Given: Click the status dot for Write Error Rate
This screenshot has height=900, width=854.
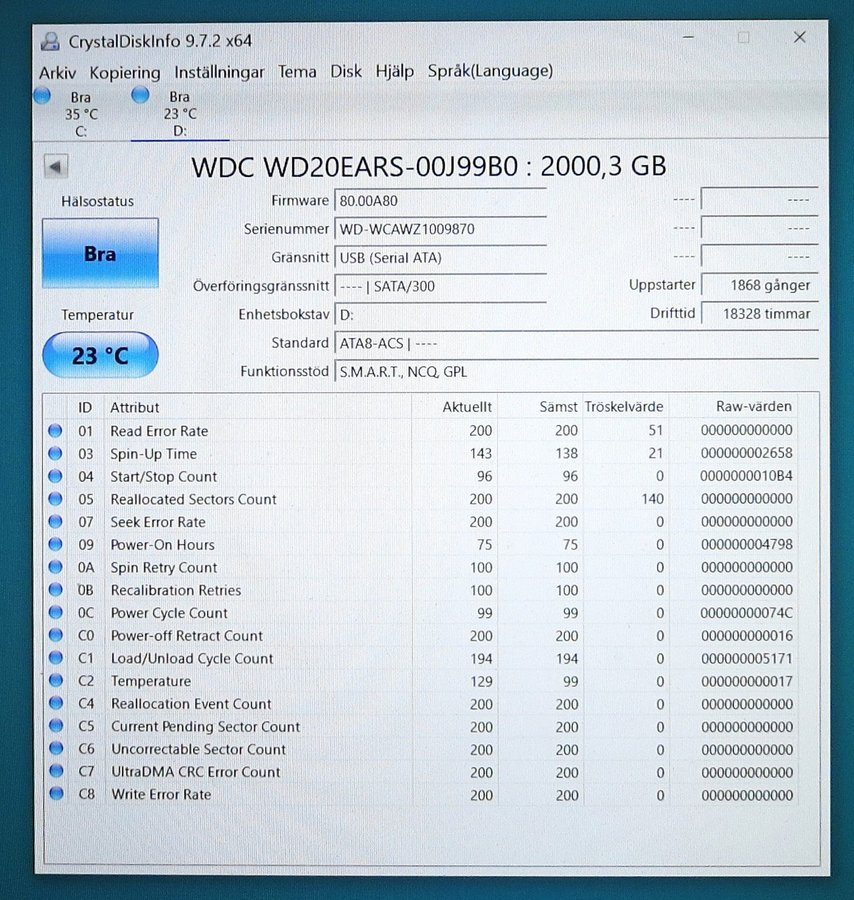Looking at the screenshot, I should pos(55,794).
